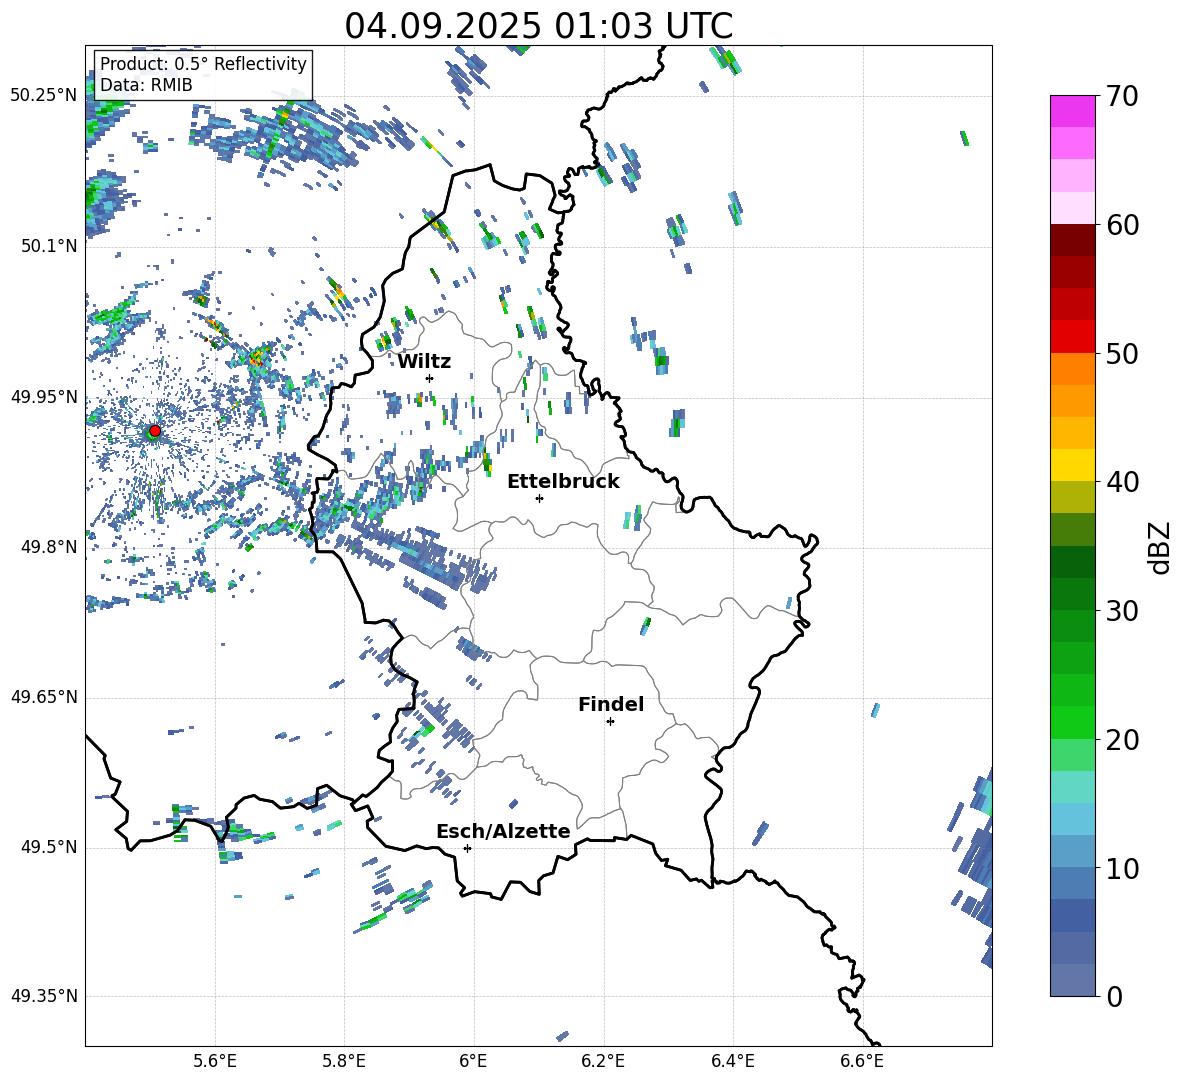
Task: Click the 6.6°E longitude label
Action: click(862, 1061)
